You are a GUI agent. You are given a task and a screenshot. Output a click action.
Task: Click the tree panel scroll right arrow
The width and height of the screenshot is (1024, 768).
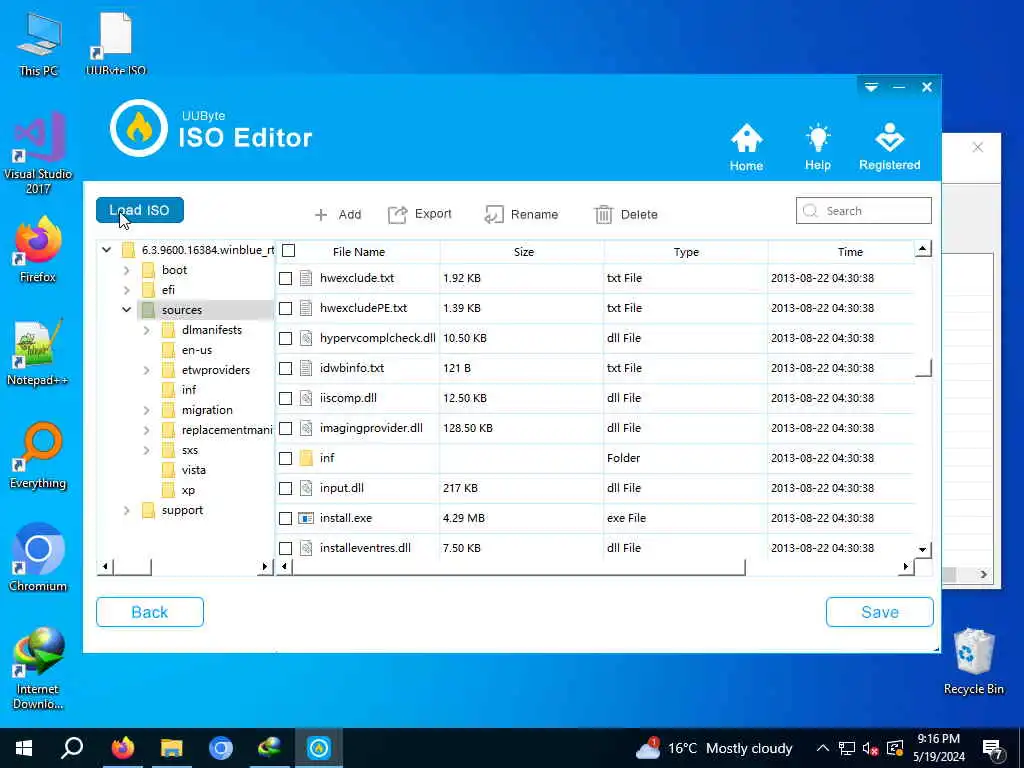(x=264, y=567)
